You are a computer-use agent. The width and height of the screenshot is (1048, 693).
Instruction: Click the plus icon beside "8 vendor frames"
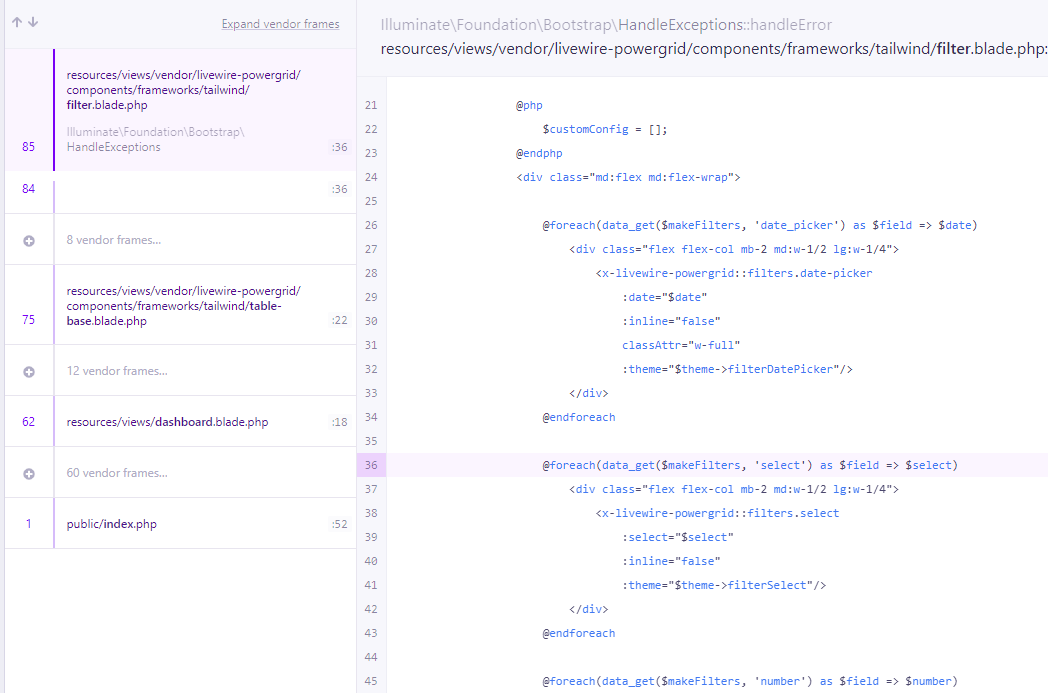click(28, 239)
